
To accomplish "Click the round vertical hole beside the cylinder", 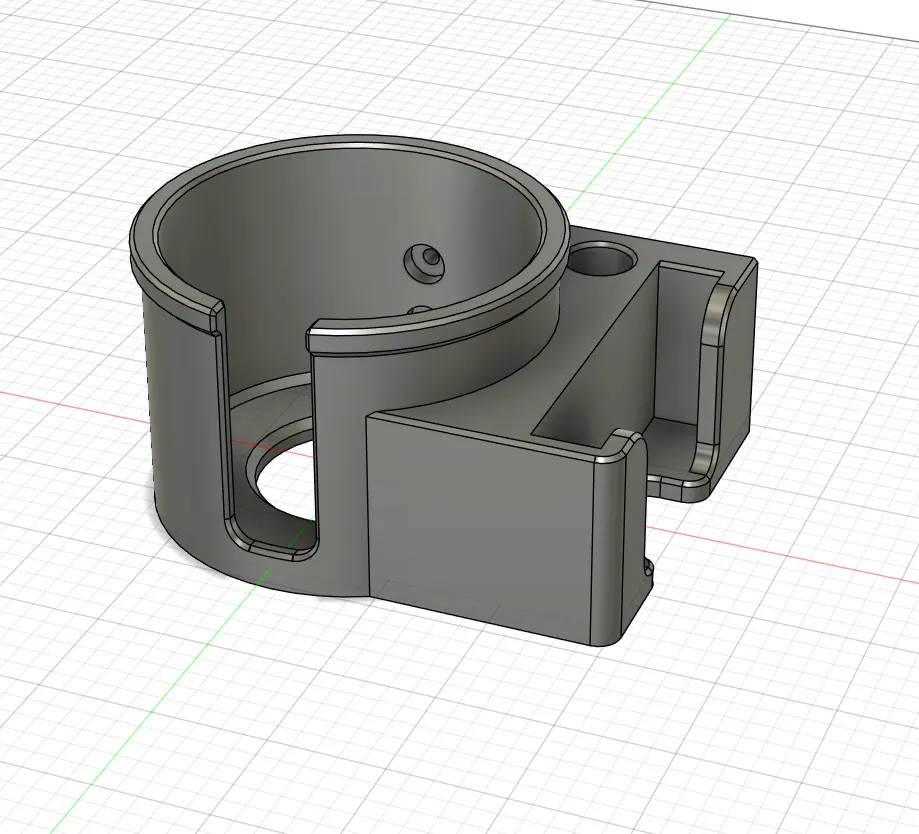I will pyautogui.click(x=603, y=261).
